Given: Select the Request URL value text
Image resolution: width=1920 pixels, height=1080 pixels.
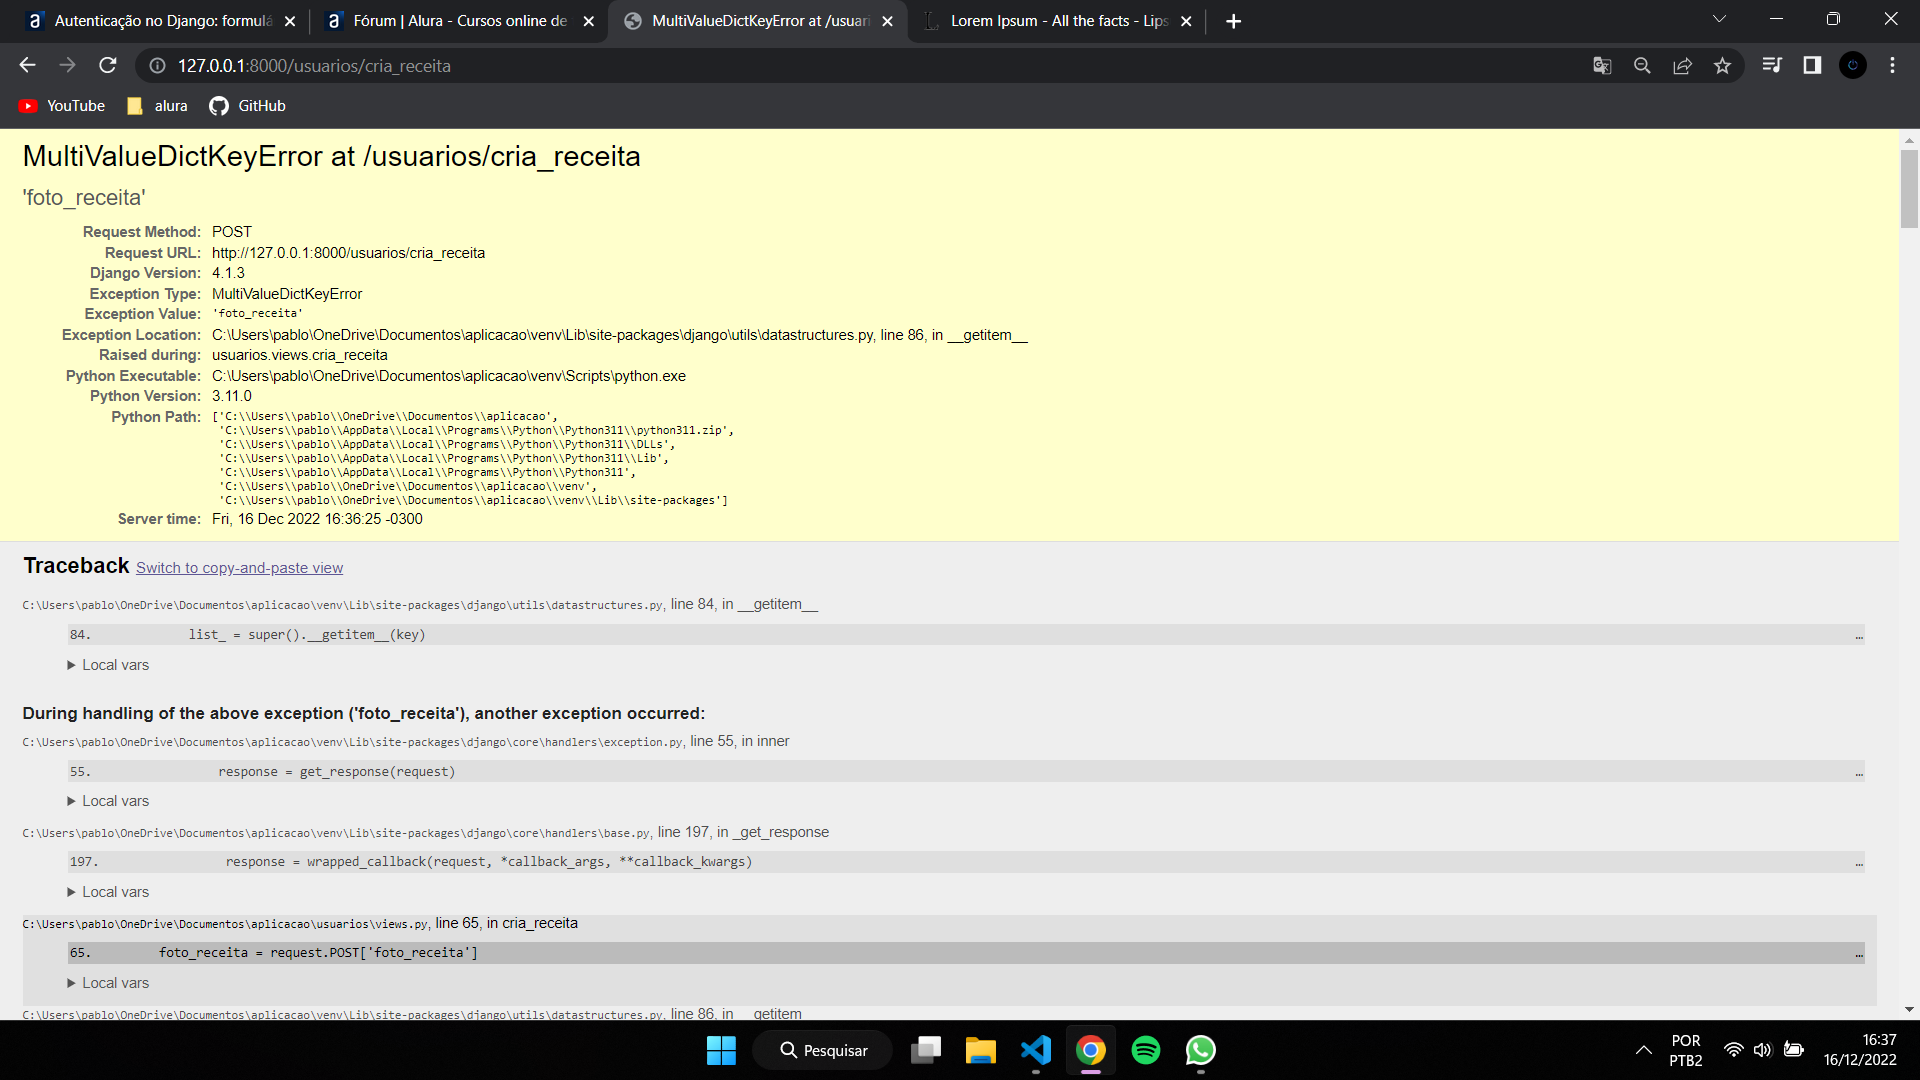Looking at the screenshot, I should pos(348,253).
